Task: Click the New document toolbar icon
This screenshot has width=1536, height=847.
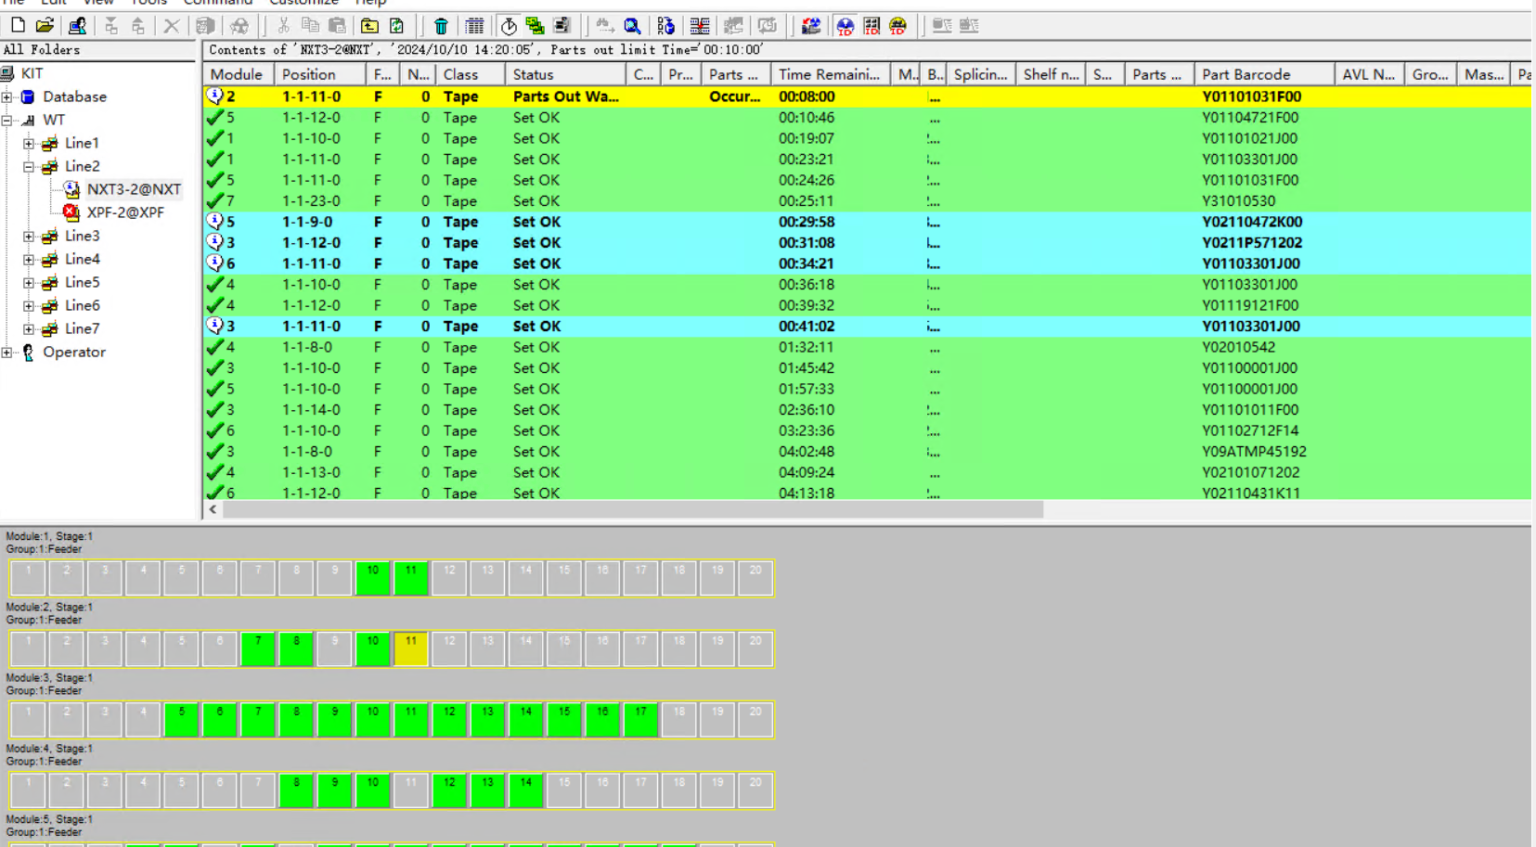Action: pos(18,25)
